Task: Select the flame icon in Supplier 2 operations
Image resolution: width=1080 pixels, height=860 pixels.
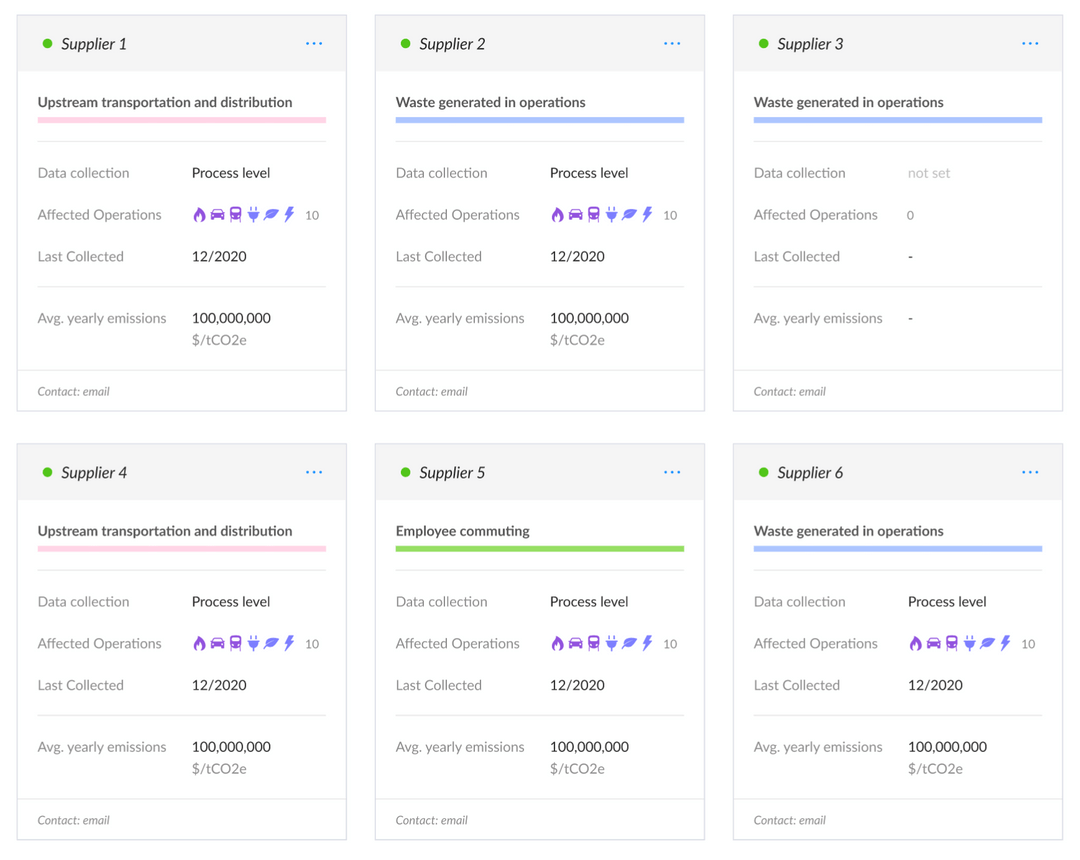Action: [557, 215]
